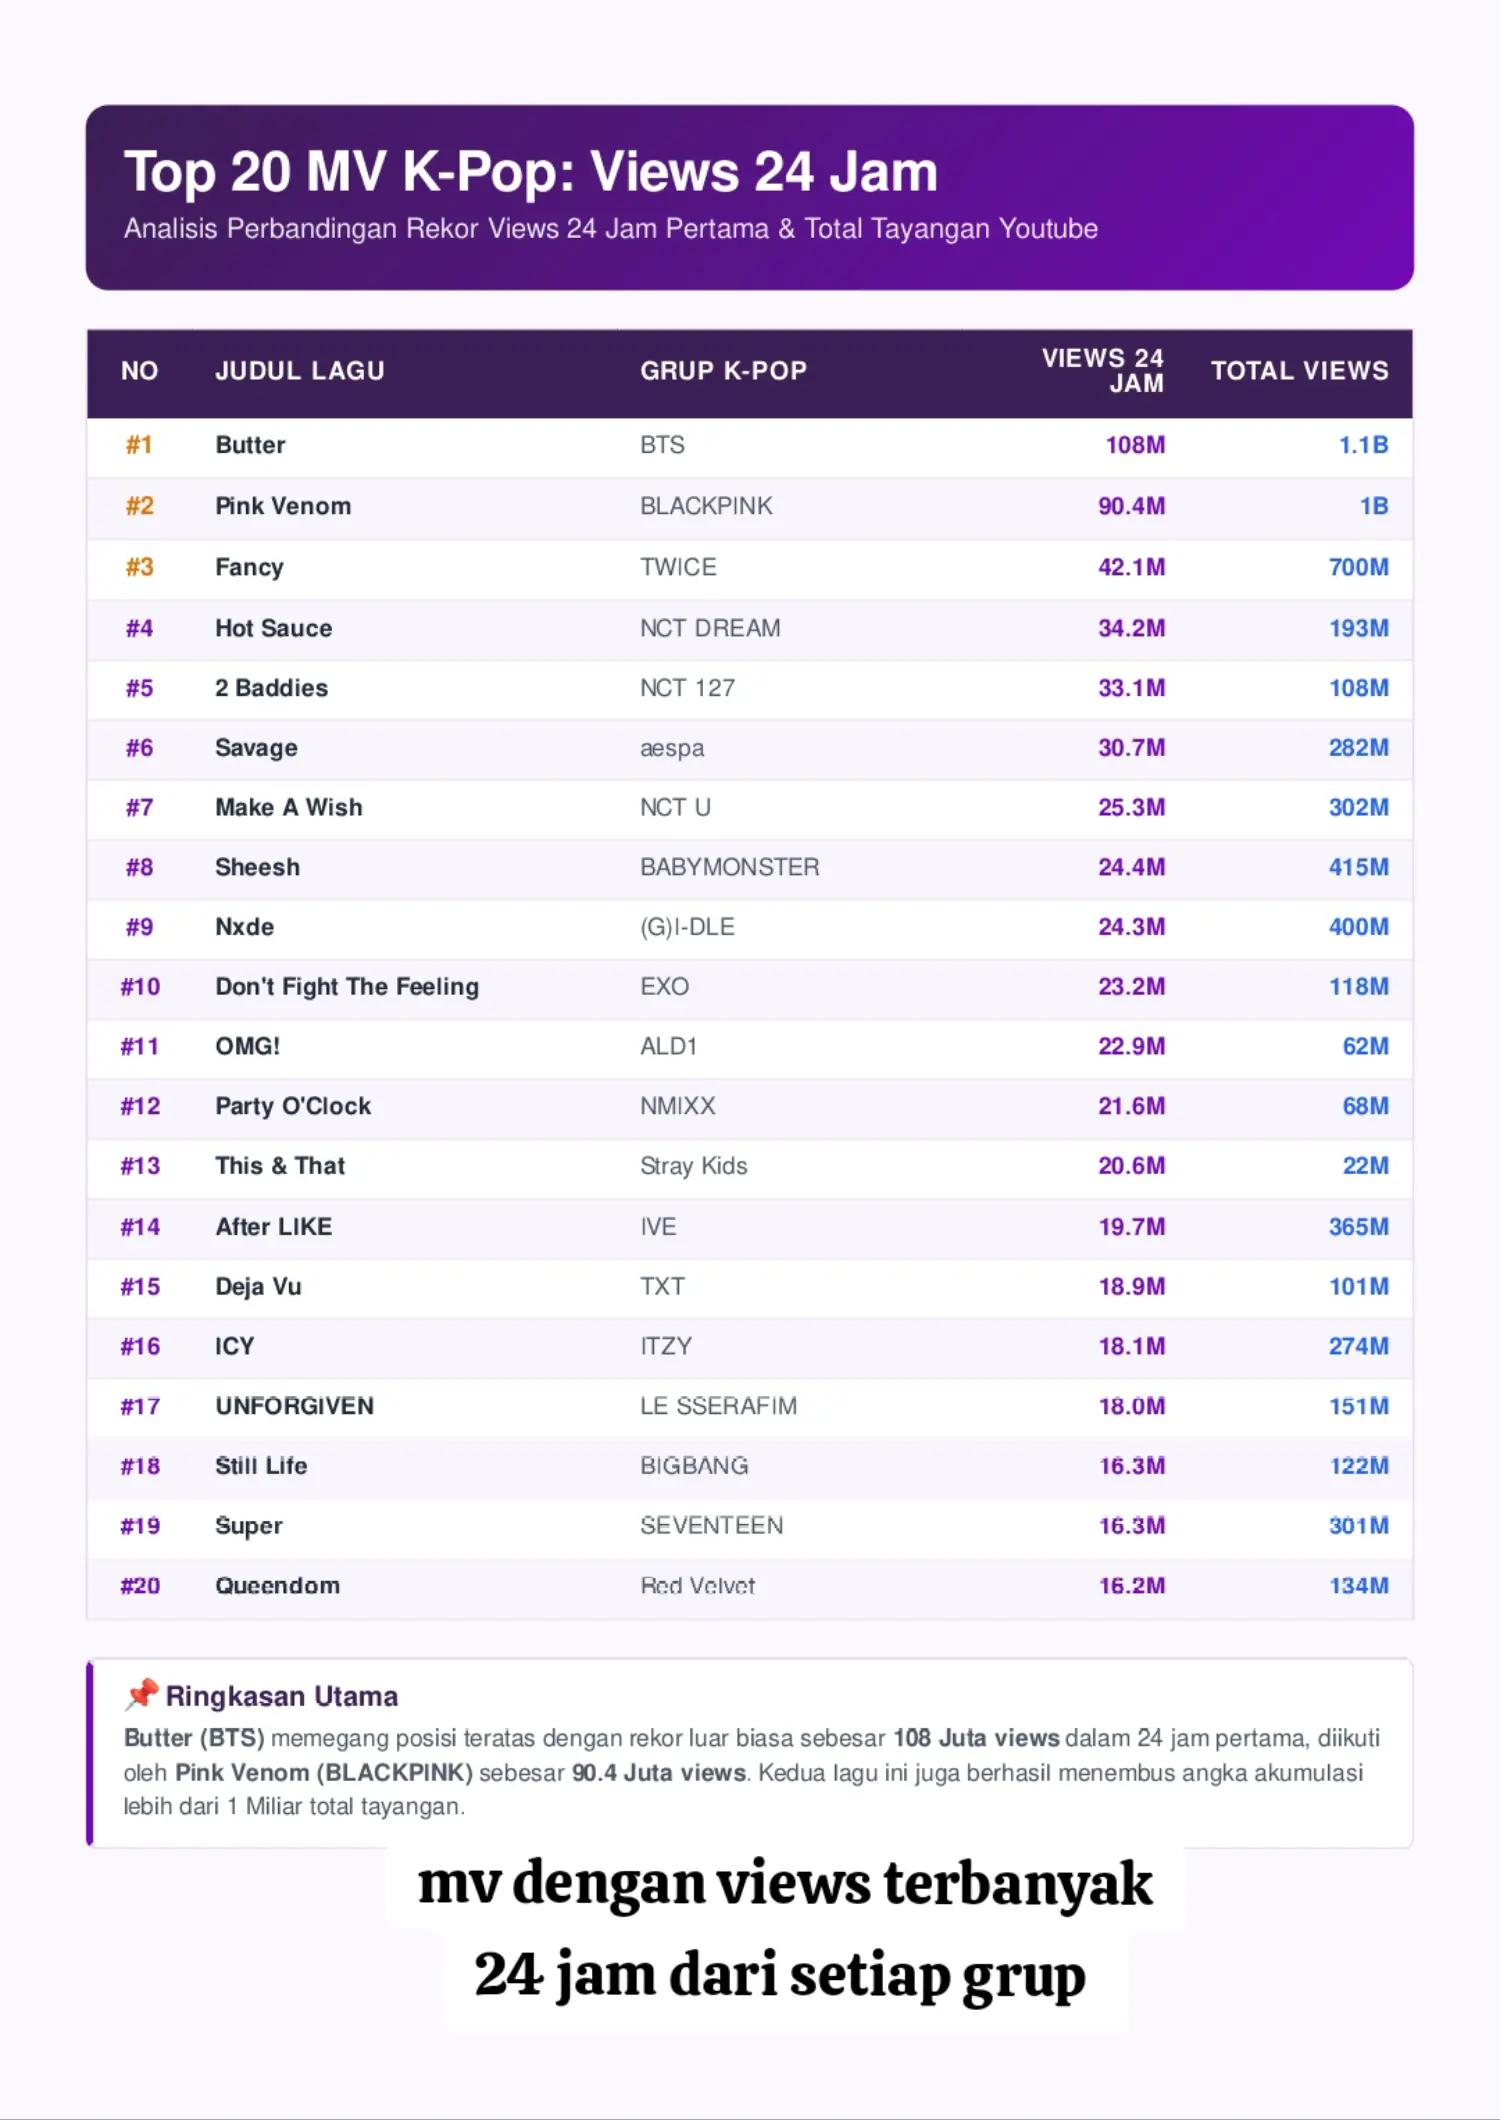1500x2120 pixels.
Task: Select Don't Fight The Feeling title
Action: tap(347, 987)
